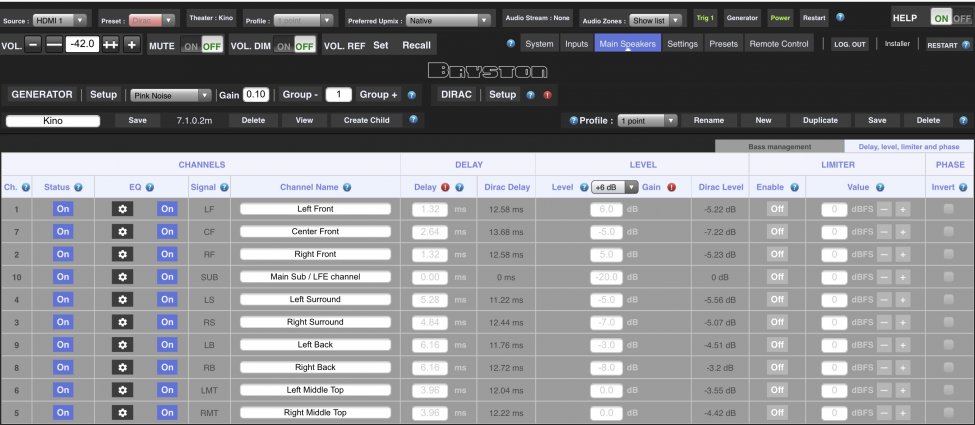Click the generator Gain 0.10 field

[x=256, y=95]
